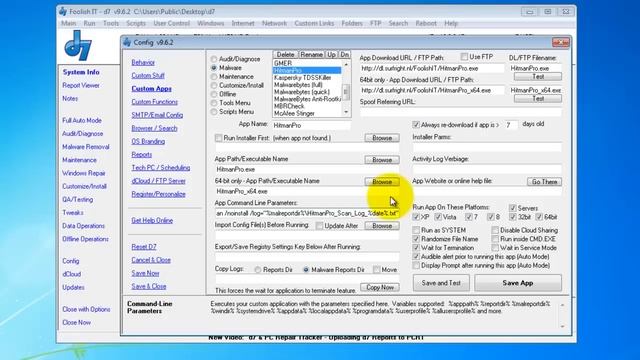Toggle the Vista platform checkbox
The width and height of the screenshot is (640, 360).
pyautogui.click(x=438, y=217)
